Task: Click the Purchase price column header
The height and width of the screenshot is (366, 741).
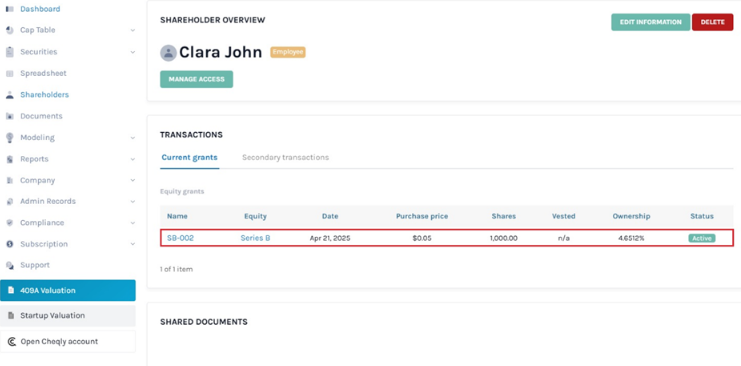Action: (422, 216)
